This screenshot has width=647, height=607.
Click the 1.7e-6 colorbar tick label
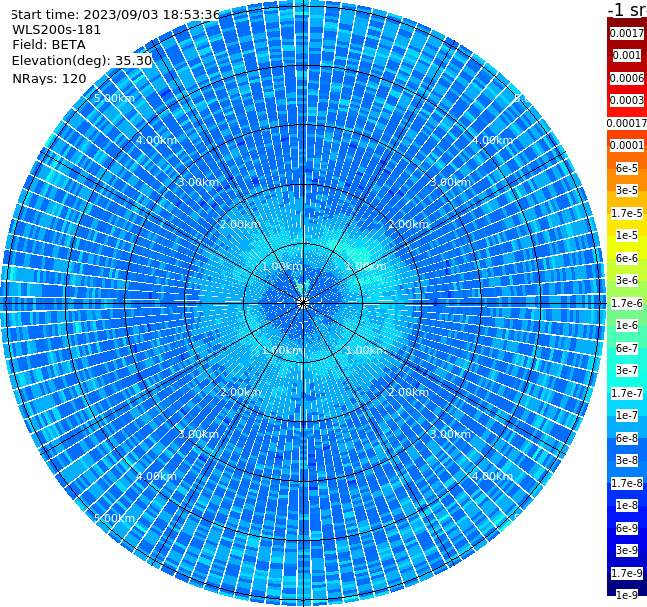pos(627,303)
